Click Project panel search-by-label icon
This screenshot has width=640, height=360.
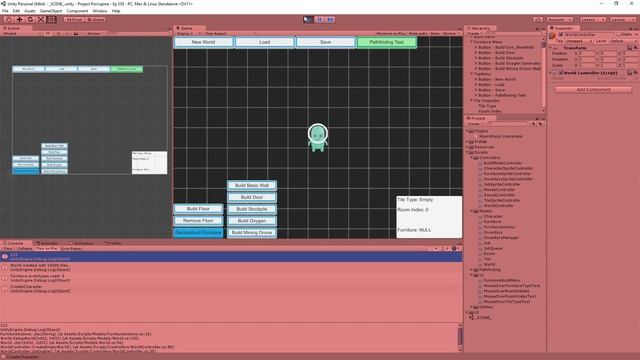pyautogui.click(x=540, y=124)
